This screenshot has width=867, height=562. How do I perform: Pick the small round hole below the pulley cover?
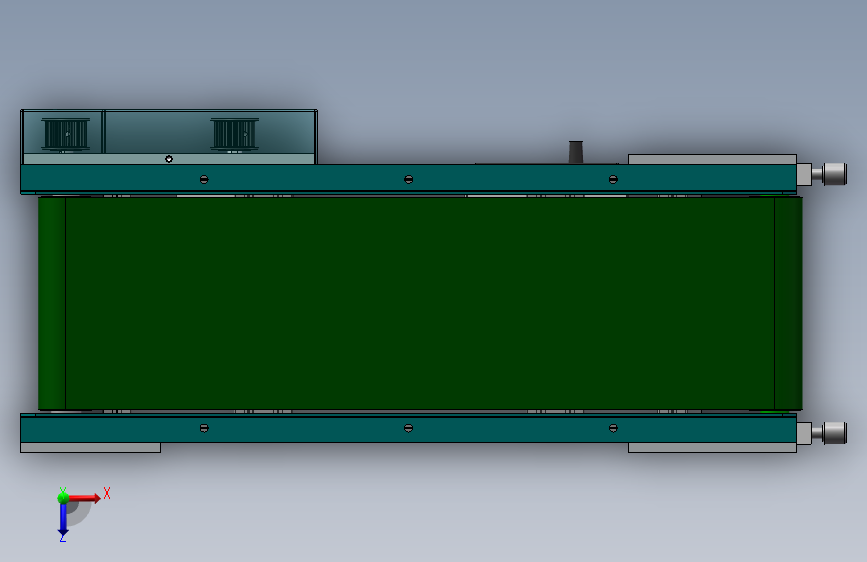click(x=169, y=159)
